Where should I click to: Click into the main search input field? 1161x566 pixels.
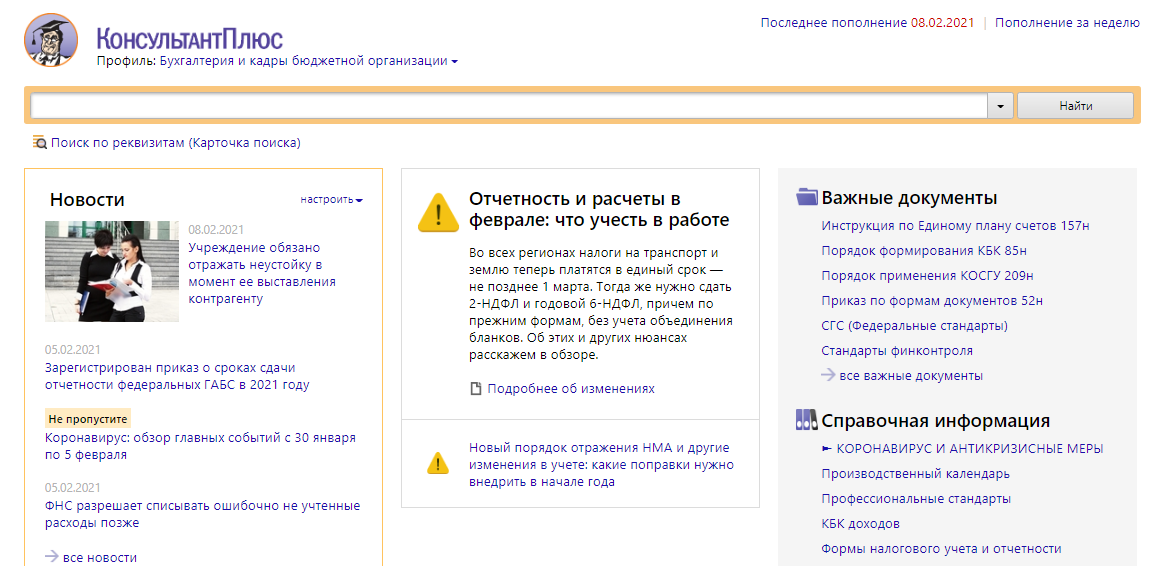[508, 106]
